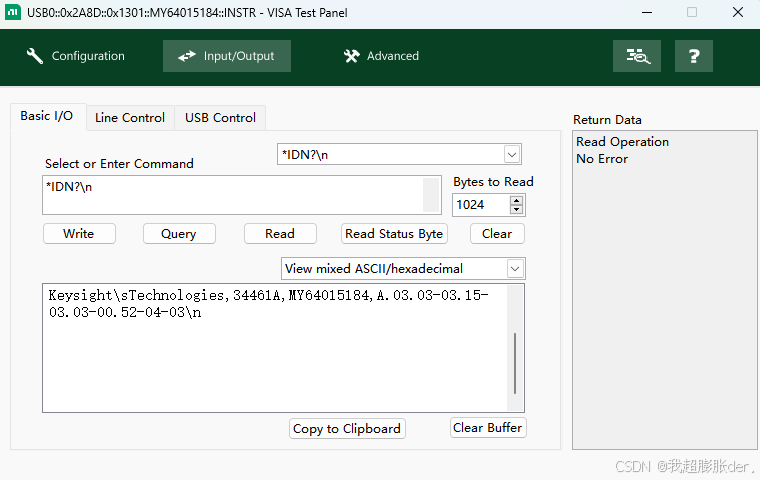This screenshot has width=760, height=480.
Task: Switch to Line Control tab
Action: 130,118
